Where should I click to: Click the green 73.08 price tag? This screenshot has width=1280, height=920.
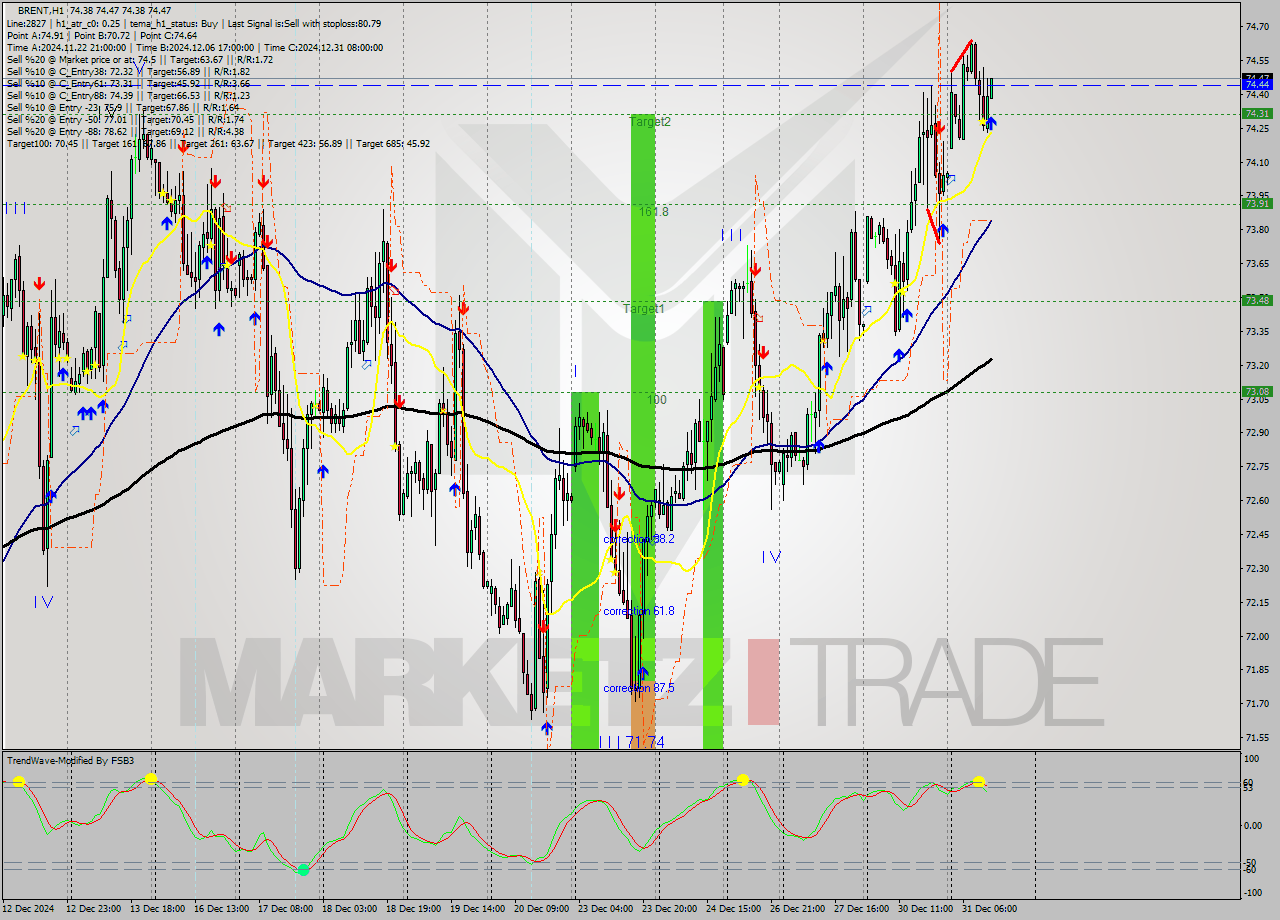pos(1256,391)
